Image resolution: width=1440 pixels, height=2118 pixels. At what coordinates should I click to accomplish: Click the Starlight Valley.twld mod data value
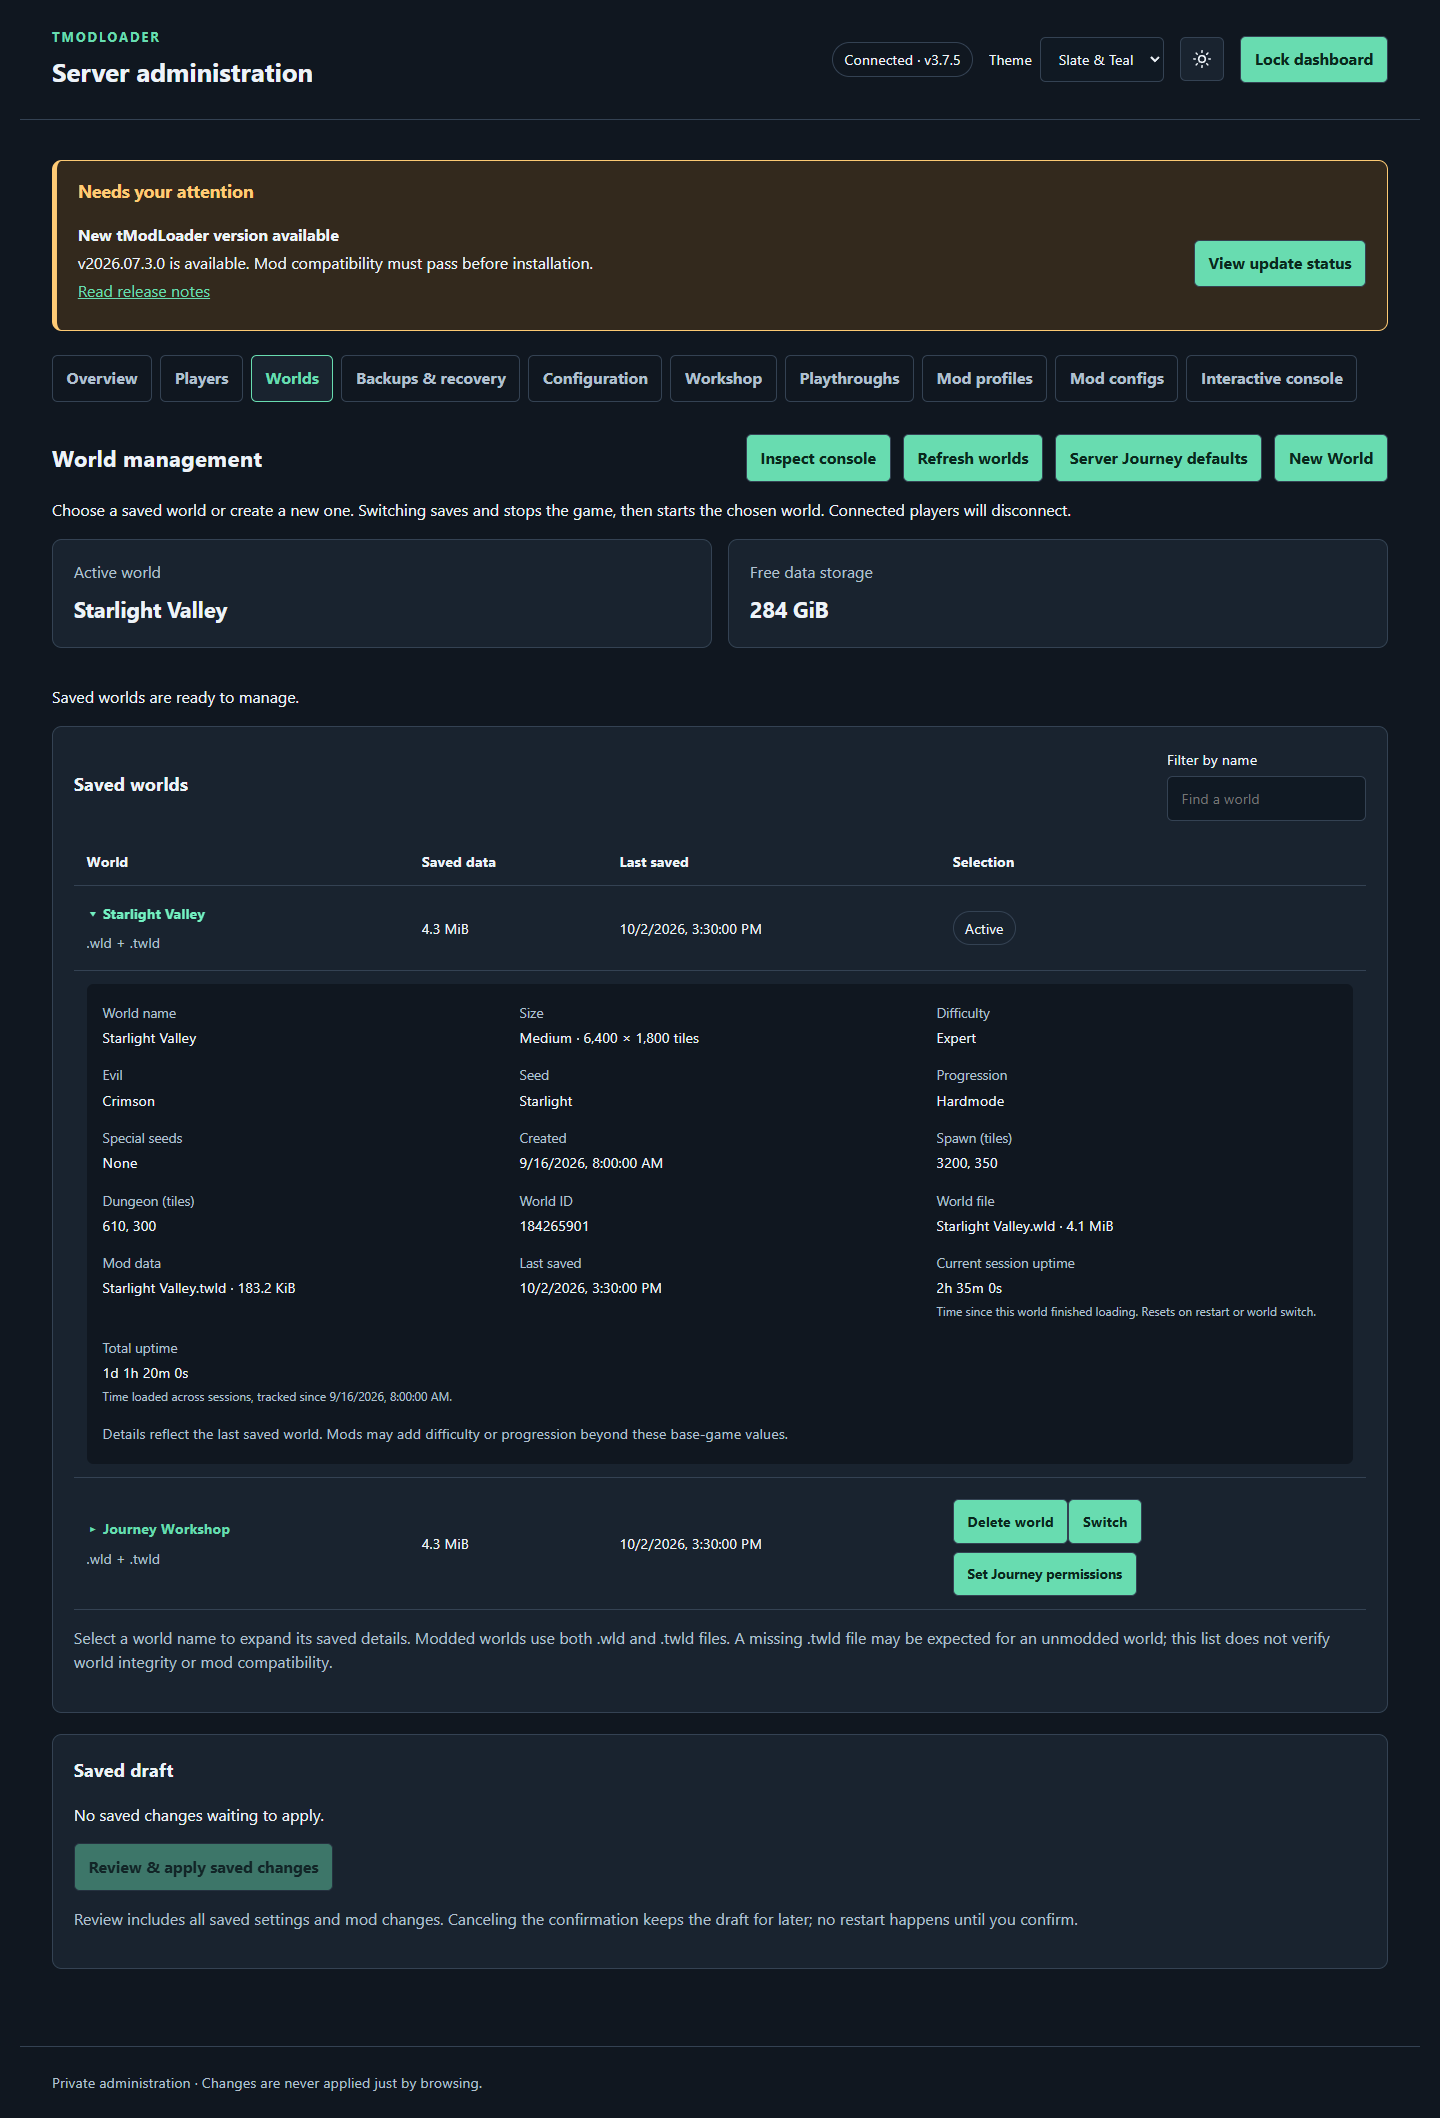click(x=199, y=1288)
